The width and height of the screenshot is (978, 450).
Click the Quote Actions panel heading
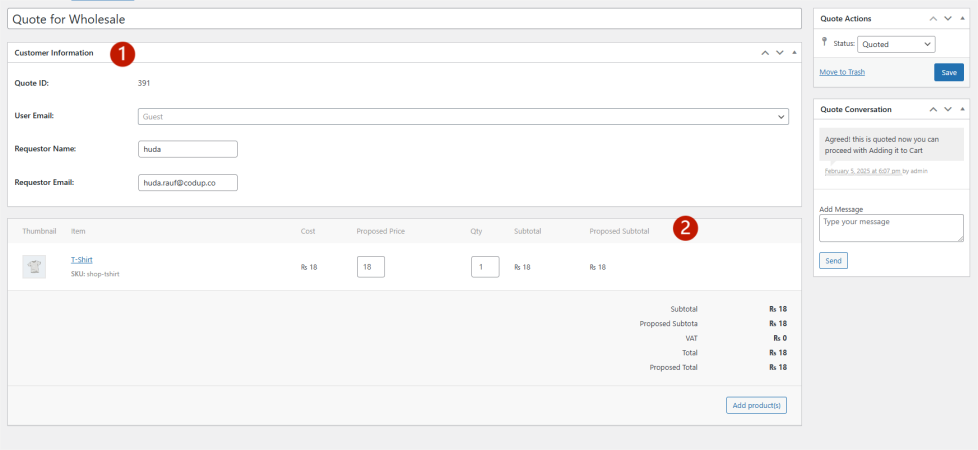tap(846, 19)
